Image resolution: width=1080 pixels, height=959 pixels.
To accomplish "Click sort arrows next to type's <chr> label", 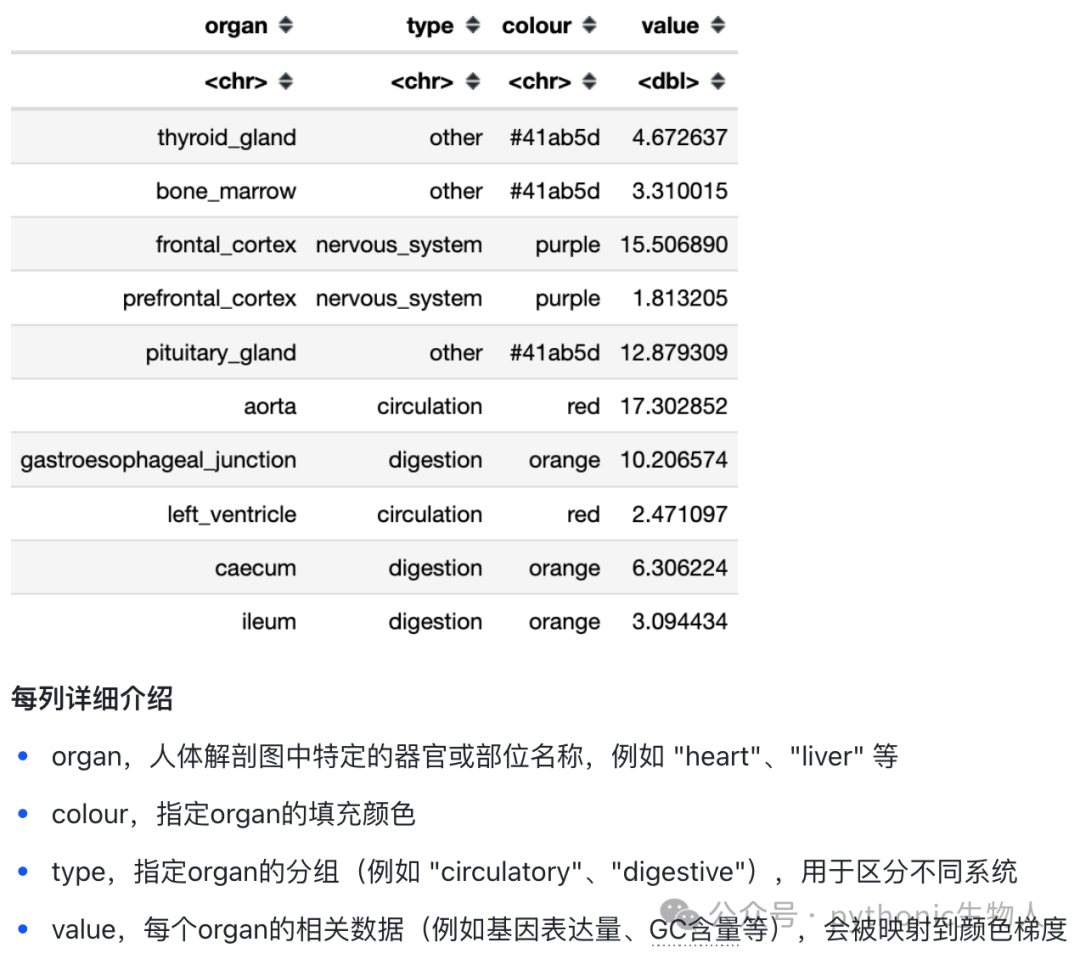I will click(472, 81).
